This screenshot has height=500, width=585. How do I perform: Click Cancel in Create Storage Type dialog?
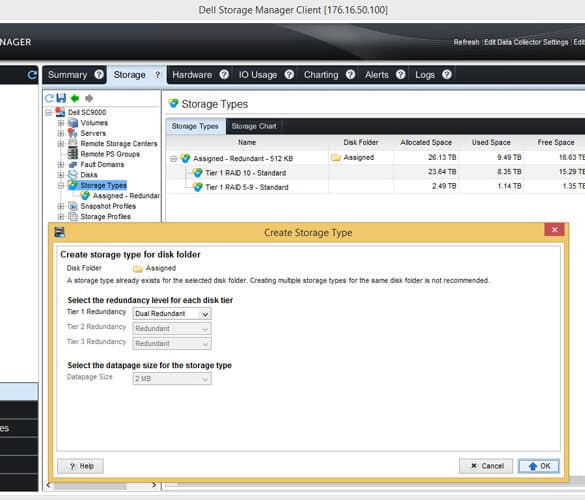point(486,466)
